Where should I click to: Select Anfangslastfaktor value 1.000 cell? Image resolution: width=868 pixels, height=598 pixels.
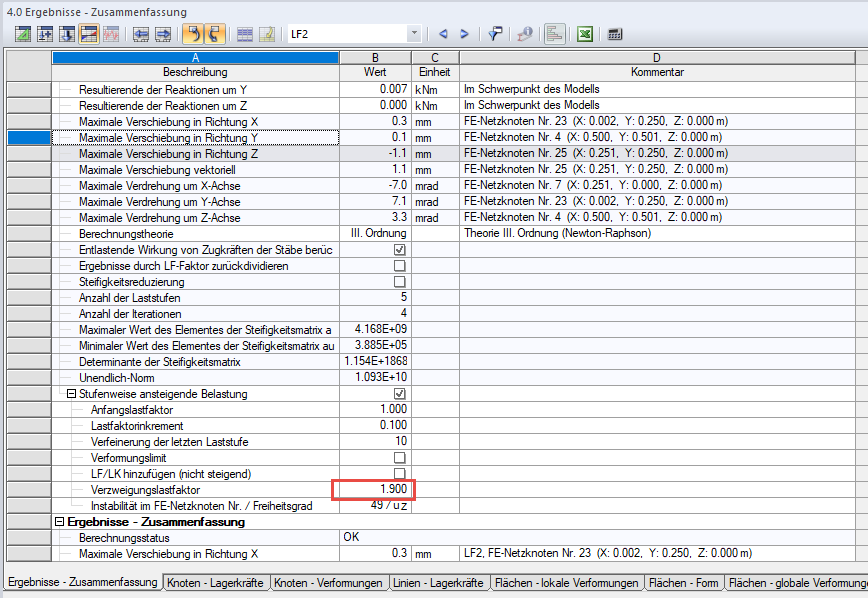click(x=375, y=409)
